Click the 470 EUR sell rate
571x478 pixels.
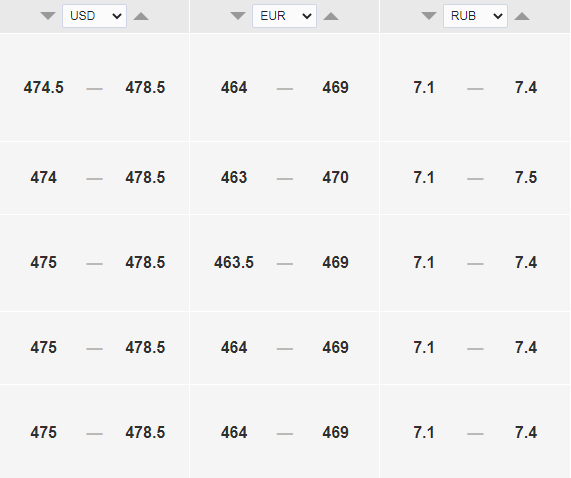[335, 178]
